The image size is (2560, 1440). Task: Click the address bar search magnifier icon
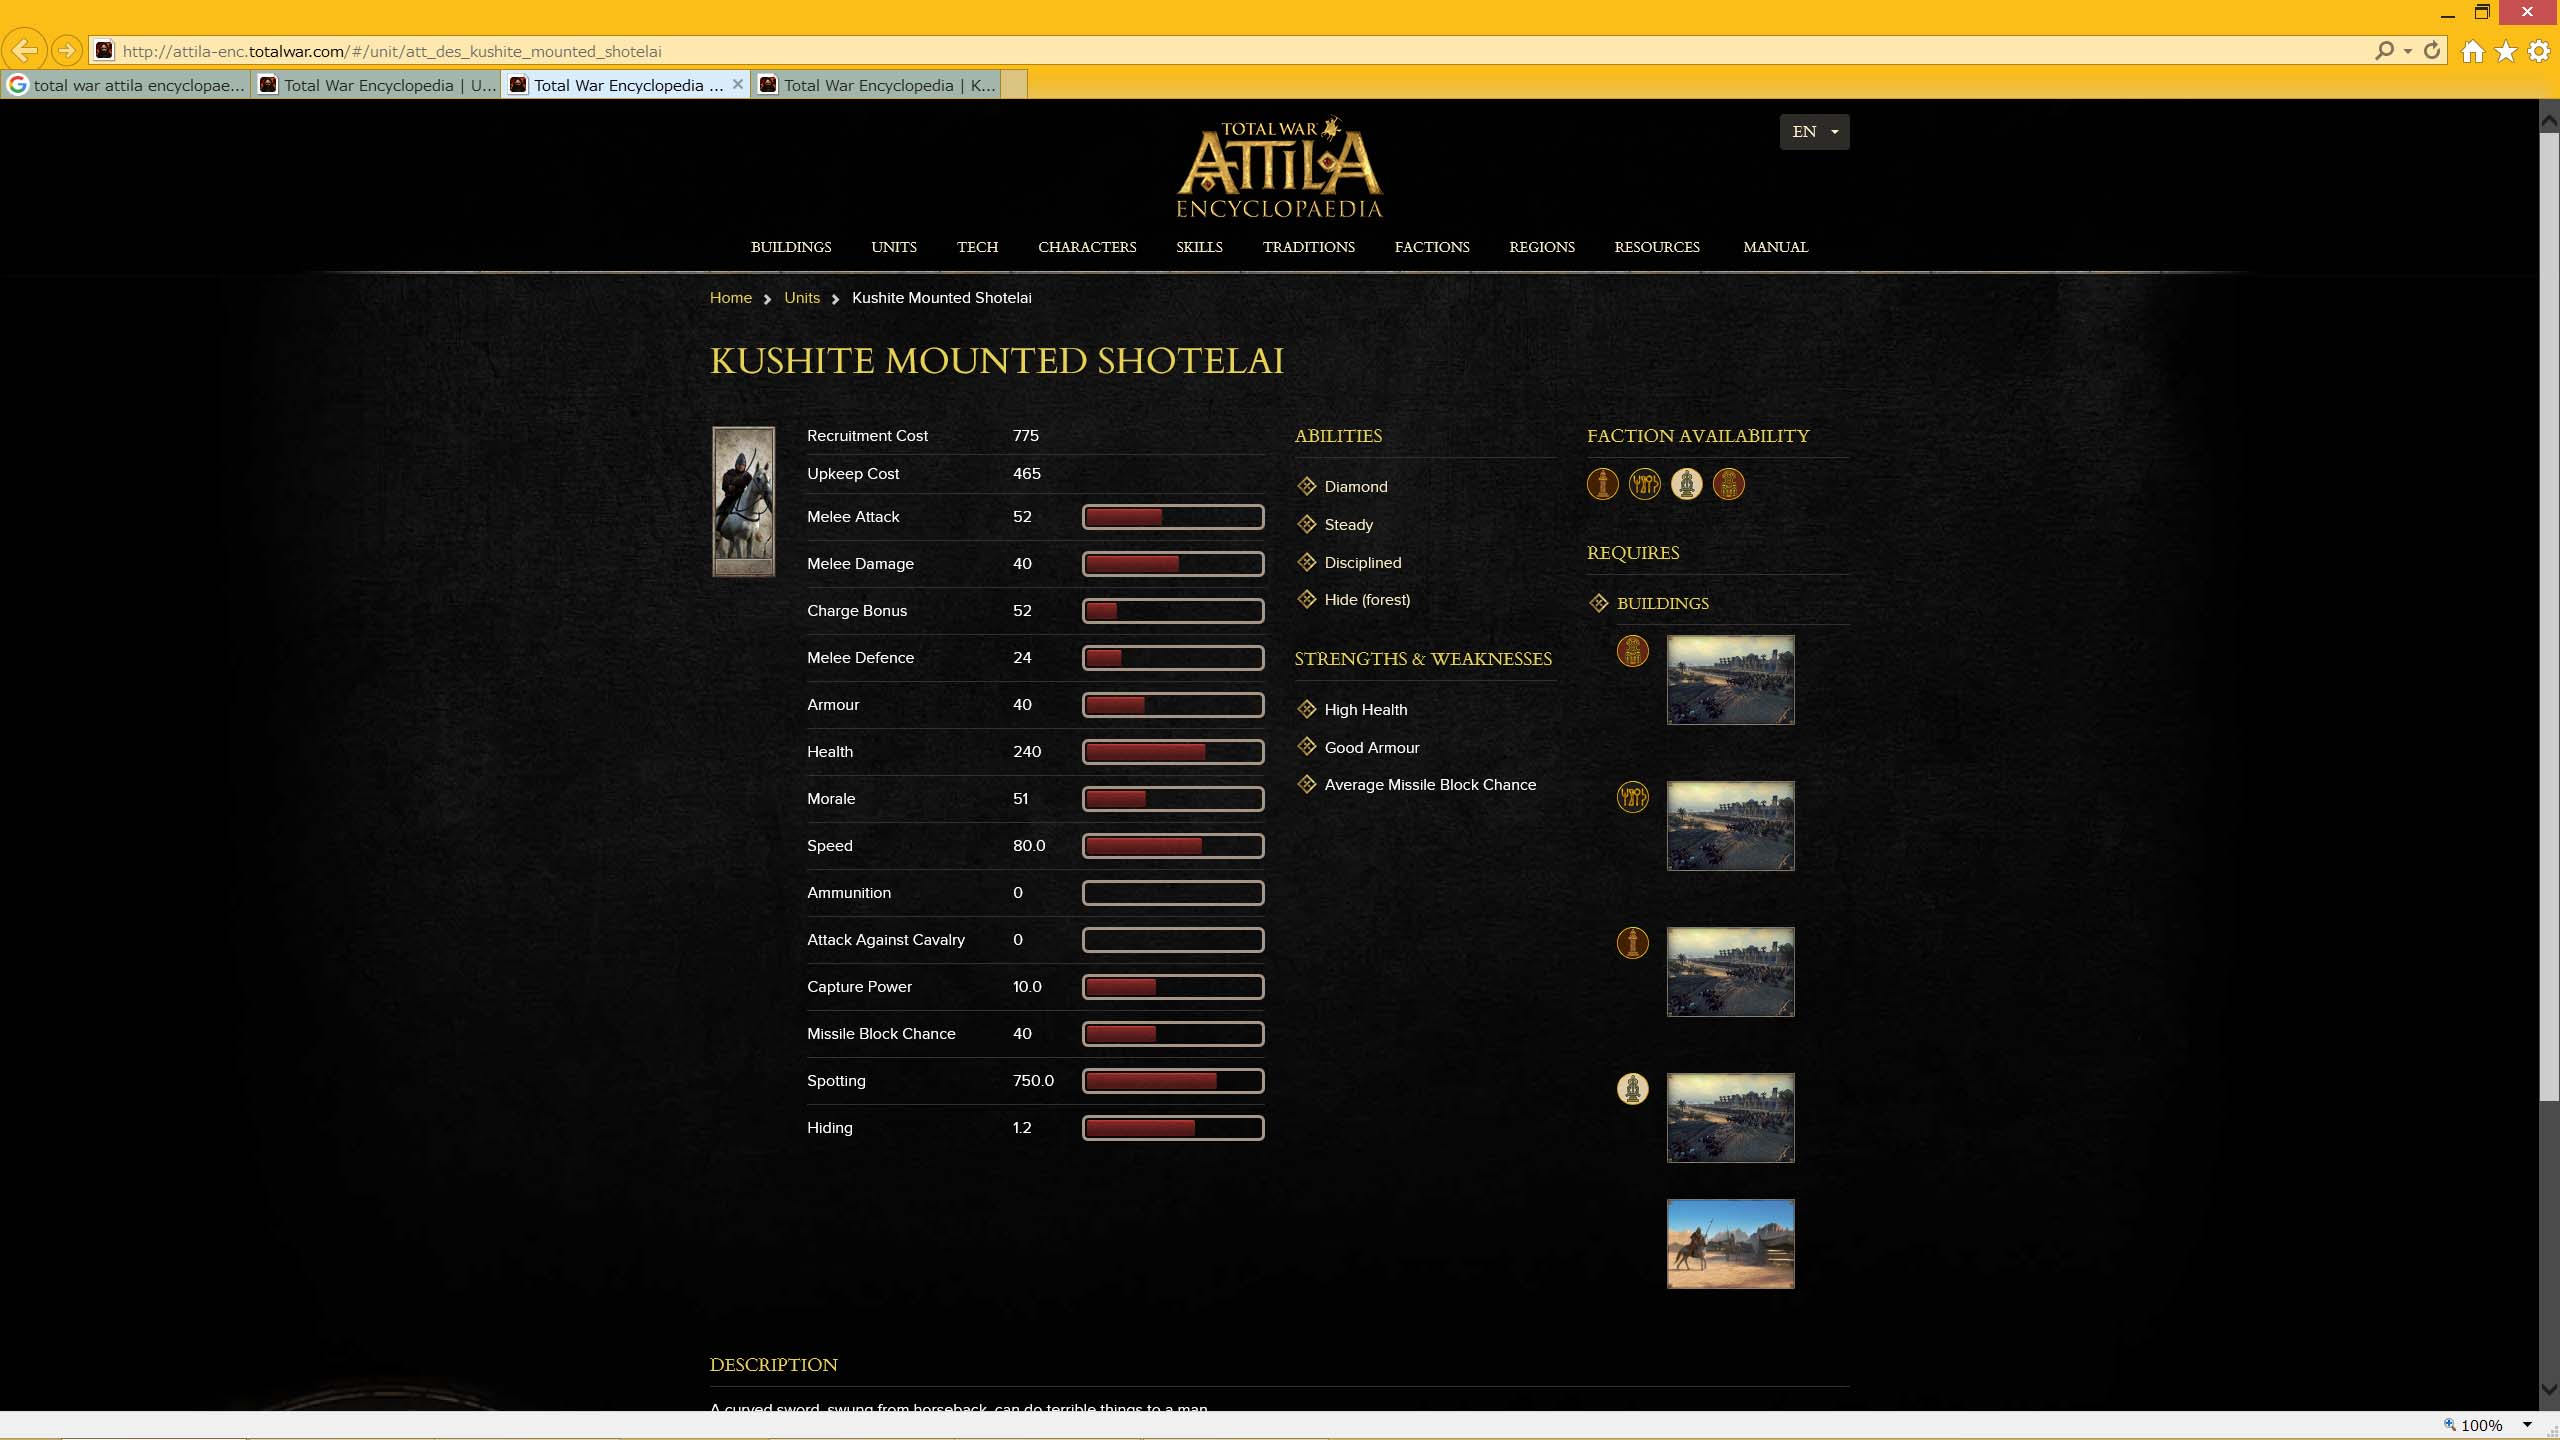(x=2384, y=50)
